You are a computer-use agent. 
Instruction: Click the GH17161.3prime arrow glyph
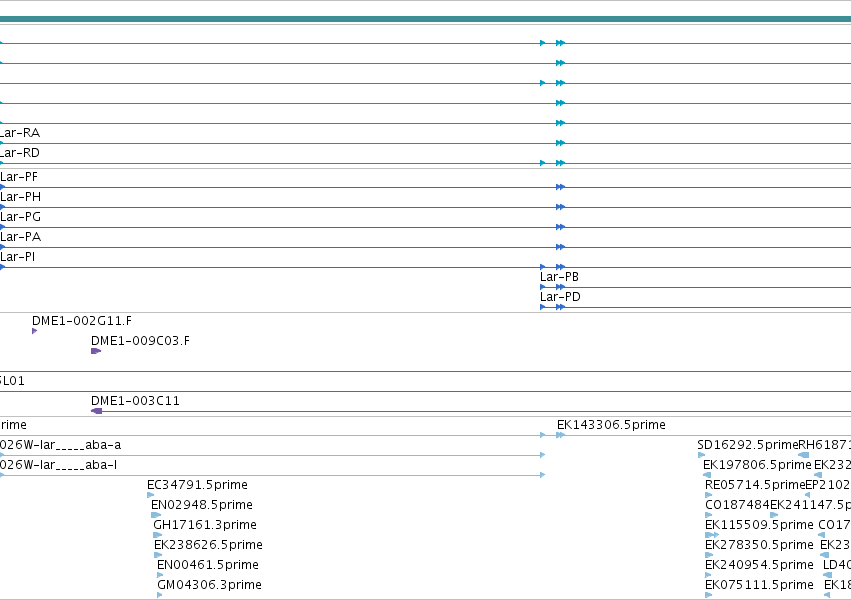(157, 535)
